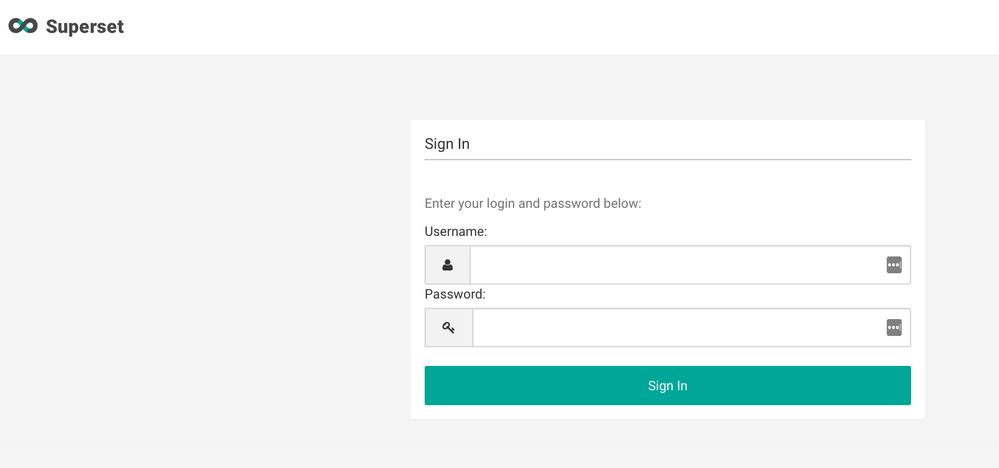Click the Sign In panel heading
The width and height of the screenshot is (999, 468).
447,144
